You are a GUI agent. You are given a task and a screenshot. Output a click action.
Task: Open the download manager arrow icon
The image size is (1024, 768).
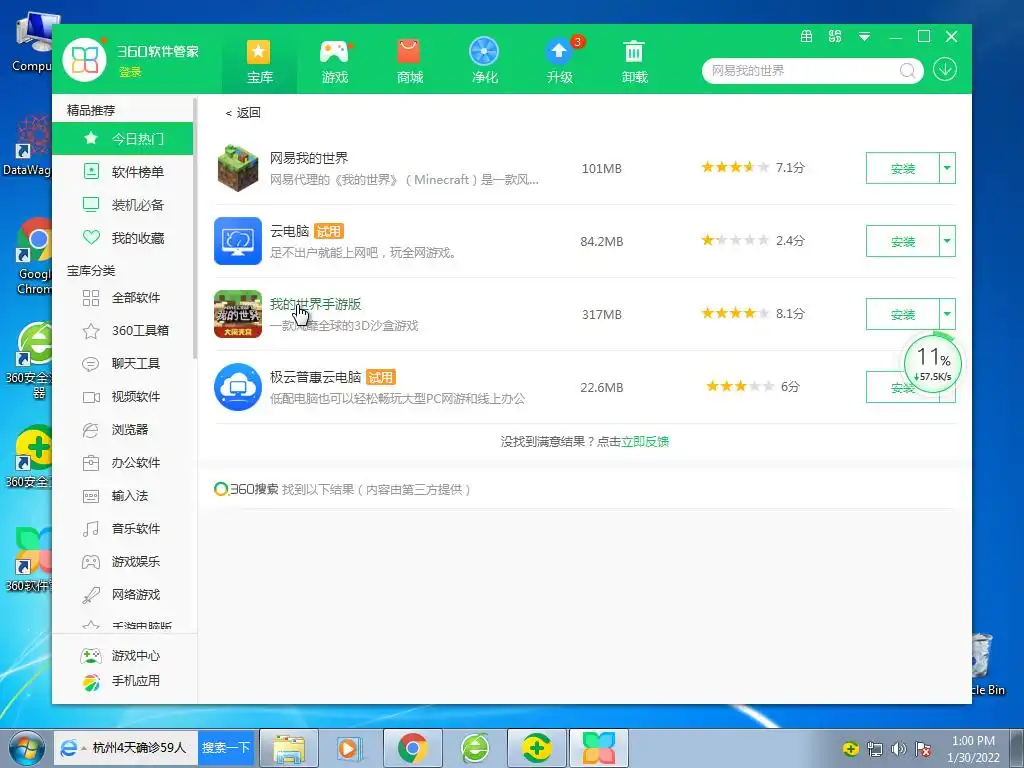pos(944,69)
